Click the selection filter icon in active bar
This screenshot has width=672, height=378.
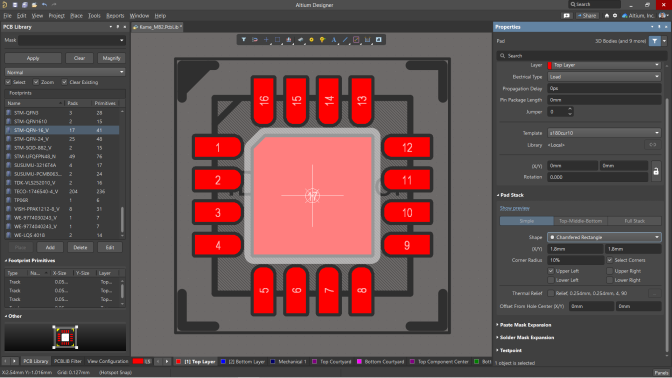tap(244, 40)
